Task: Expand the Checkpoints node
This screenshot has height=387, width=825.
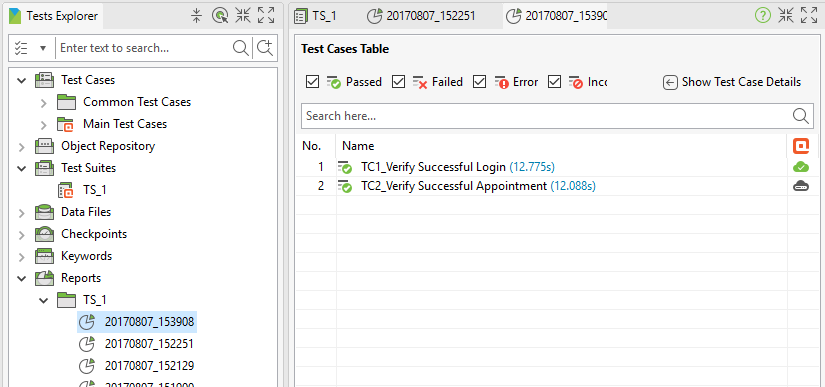Action: tap(22, 235)
